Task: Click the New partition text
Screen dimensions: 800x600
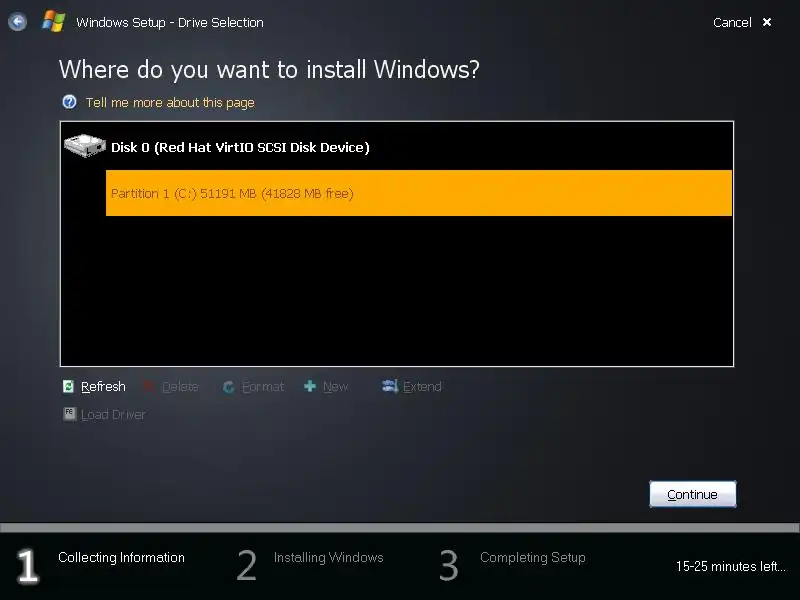Action: click(336, 387)
